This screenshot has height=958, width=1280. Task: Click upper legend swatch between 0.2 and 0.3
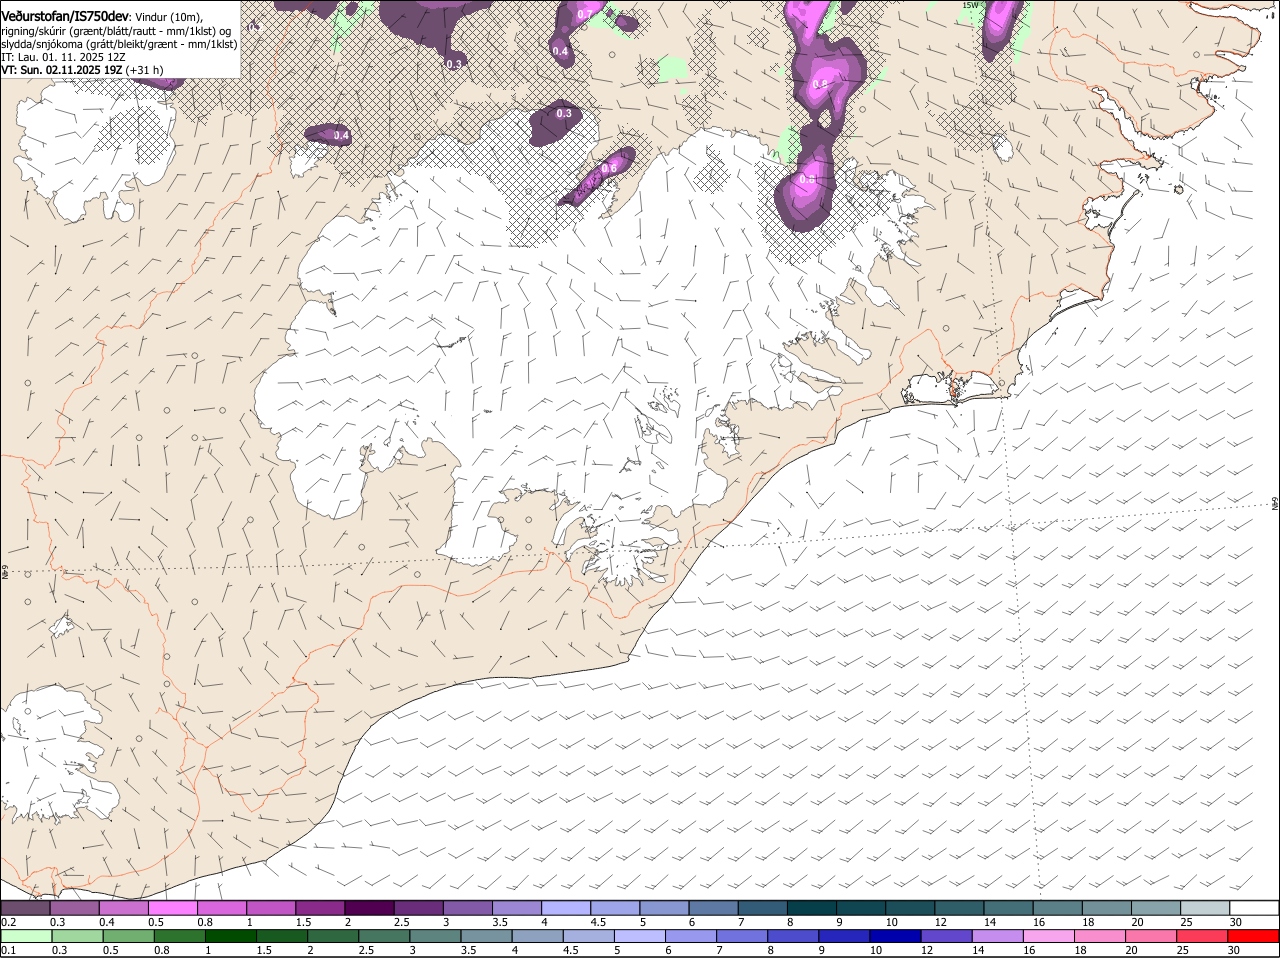coord(25,908)
